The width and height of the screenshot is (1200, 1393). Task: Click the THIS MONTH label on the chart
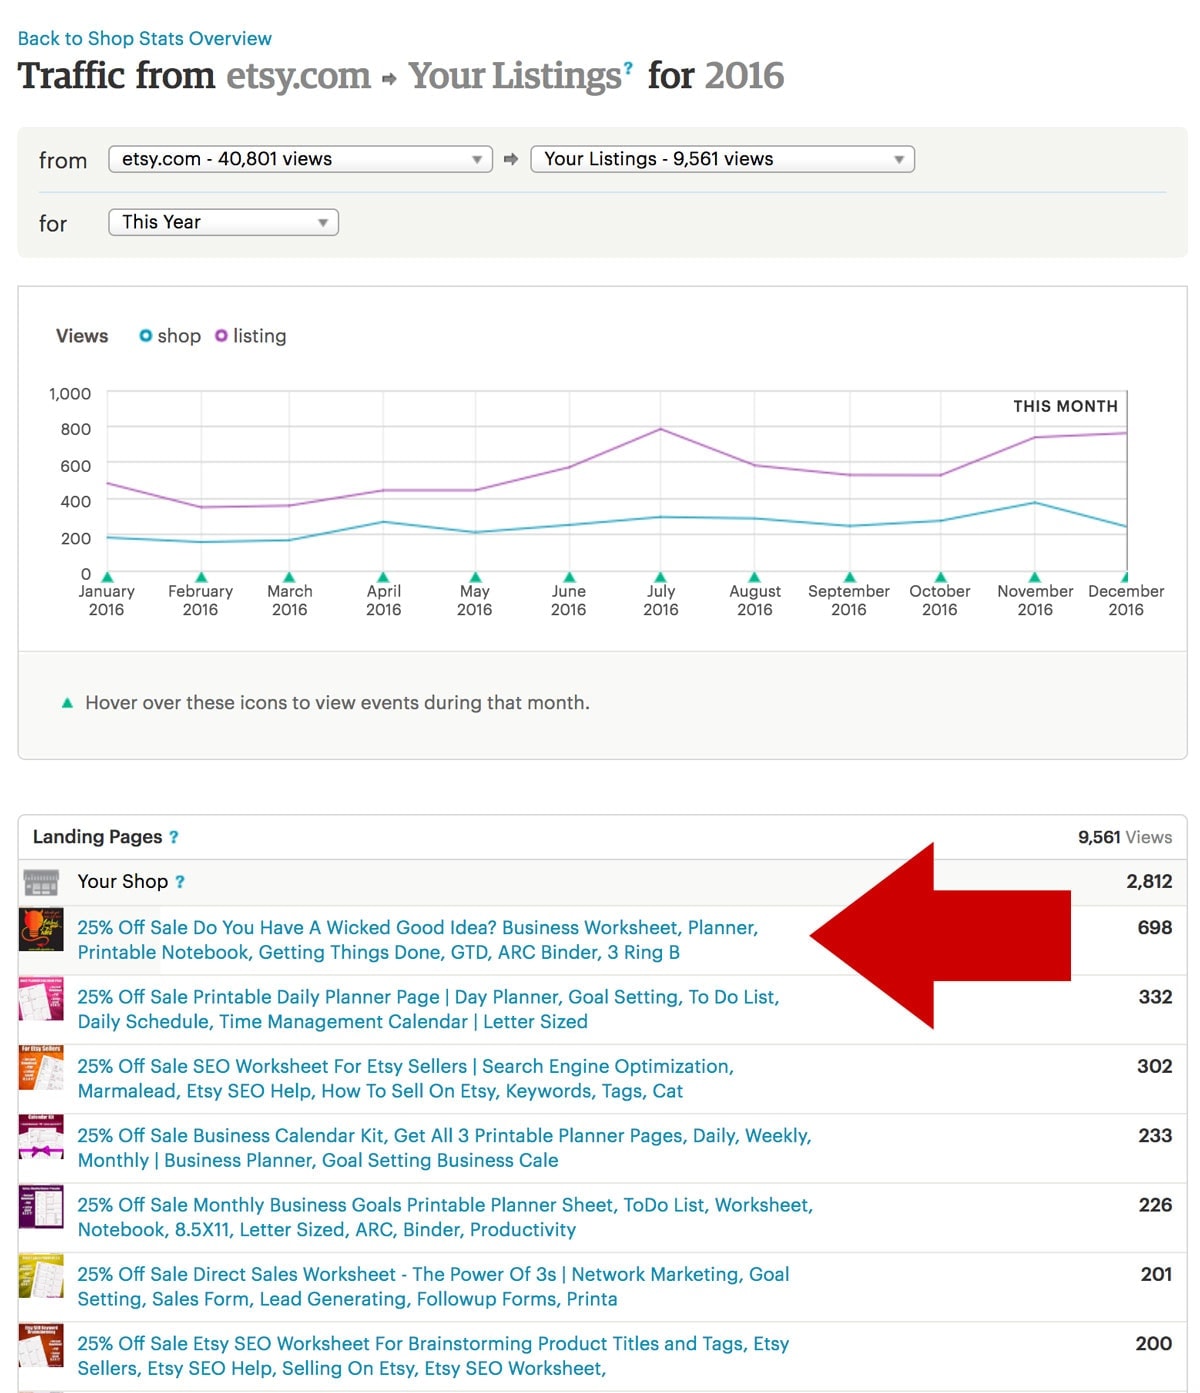pos(1066,406)
